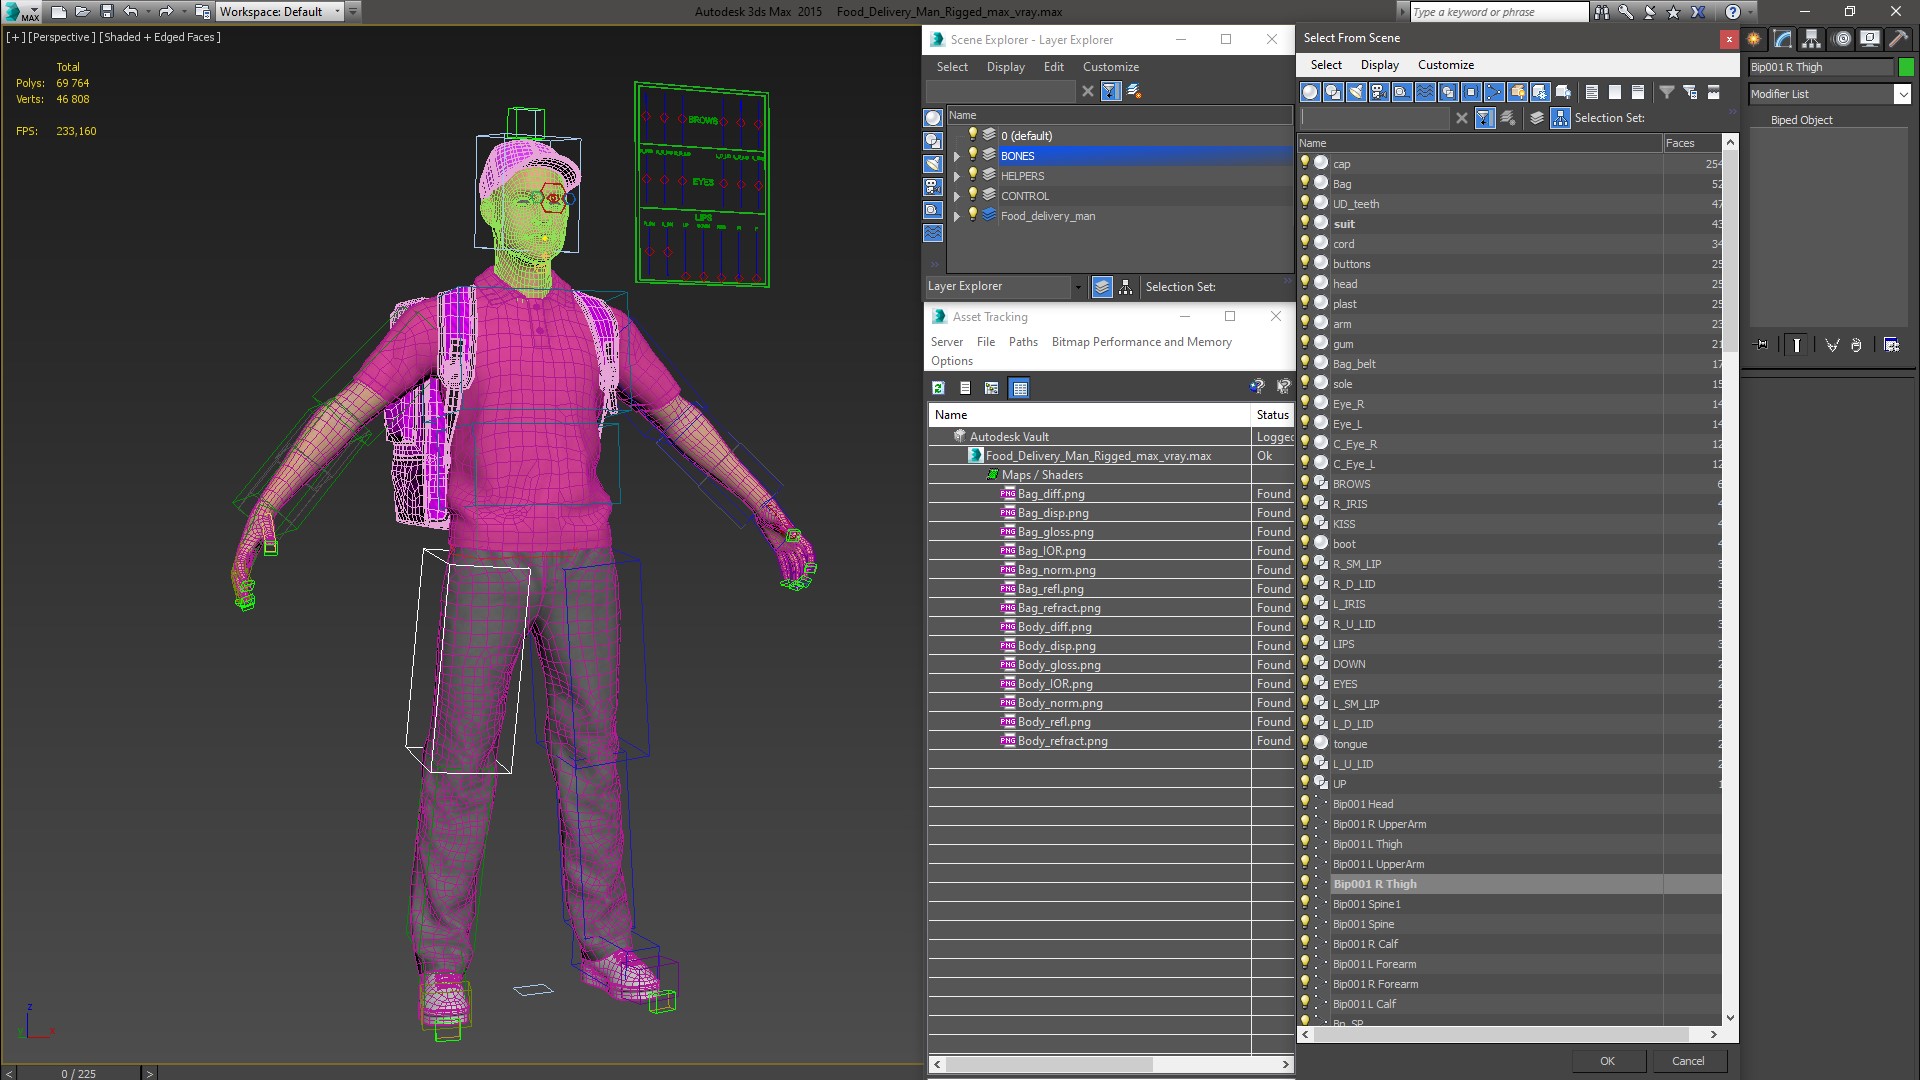Open the Modifier List dropdown
1920x1080 pixels.
click(x=1901, y=94)
